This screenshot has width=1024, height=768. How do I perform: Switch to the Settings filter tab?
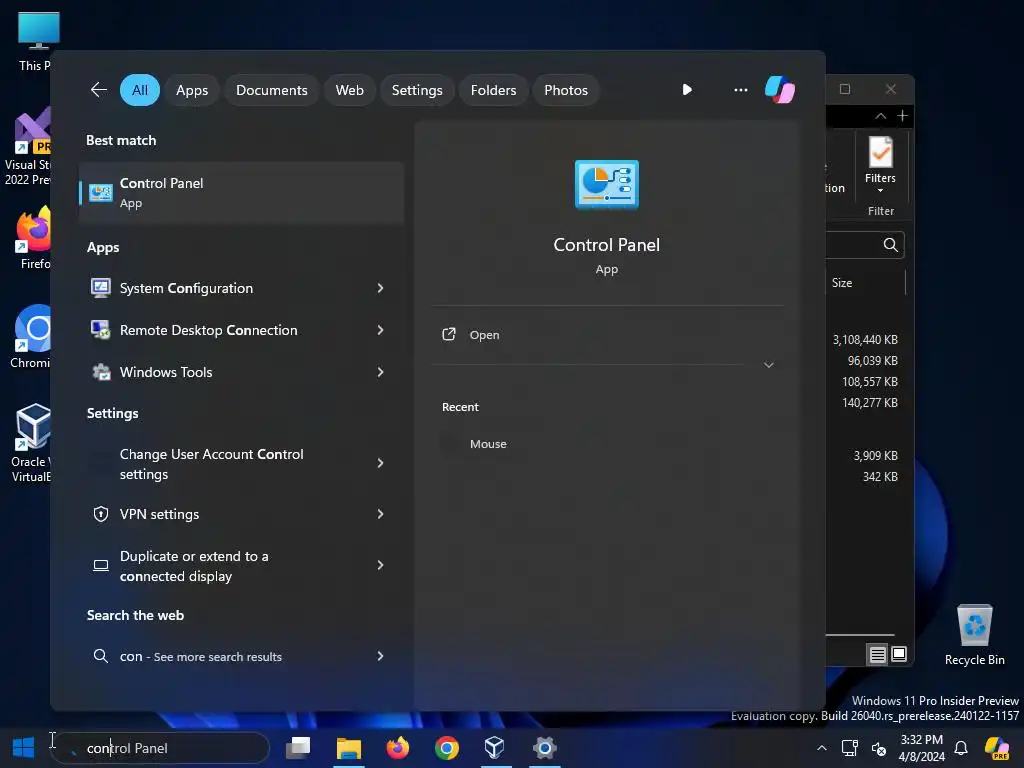pos(417,90)
